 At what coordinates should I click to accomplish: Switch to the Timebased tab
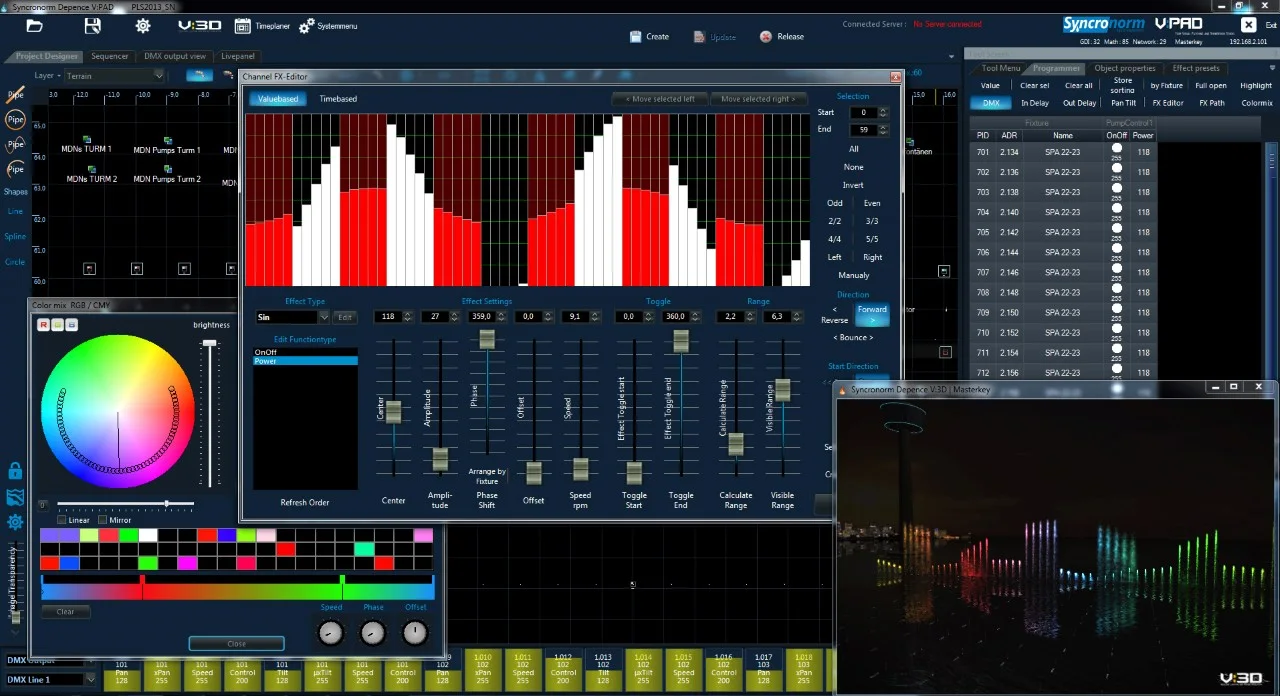point(338,99)
